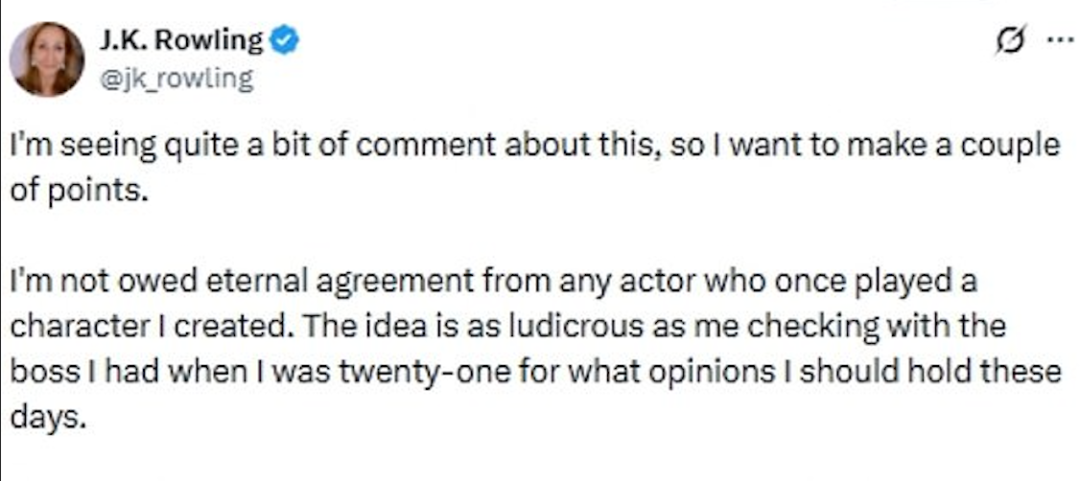Screen dimensions: 1080x481
Task: Click the J.K. Rowling display name
Action: coord(180,41)
